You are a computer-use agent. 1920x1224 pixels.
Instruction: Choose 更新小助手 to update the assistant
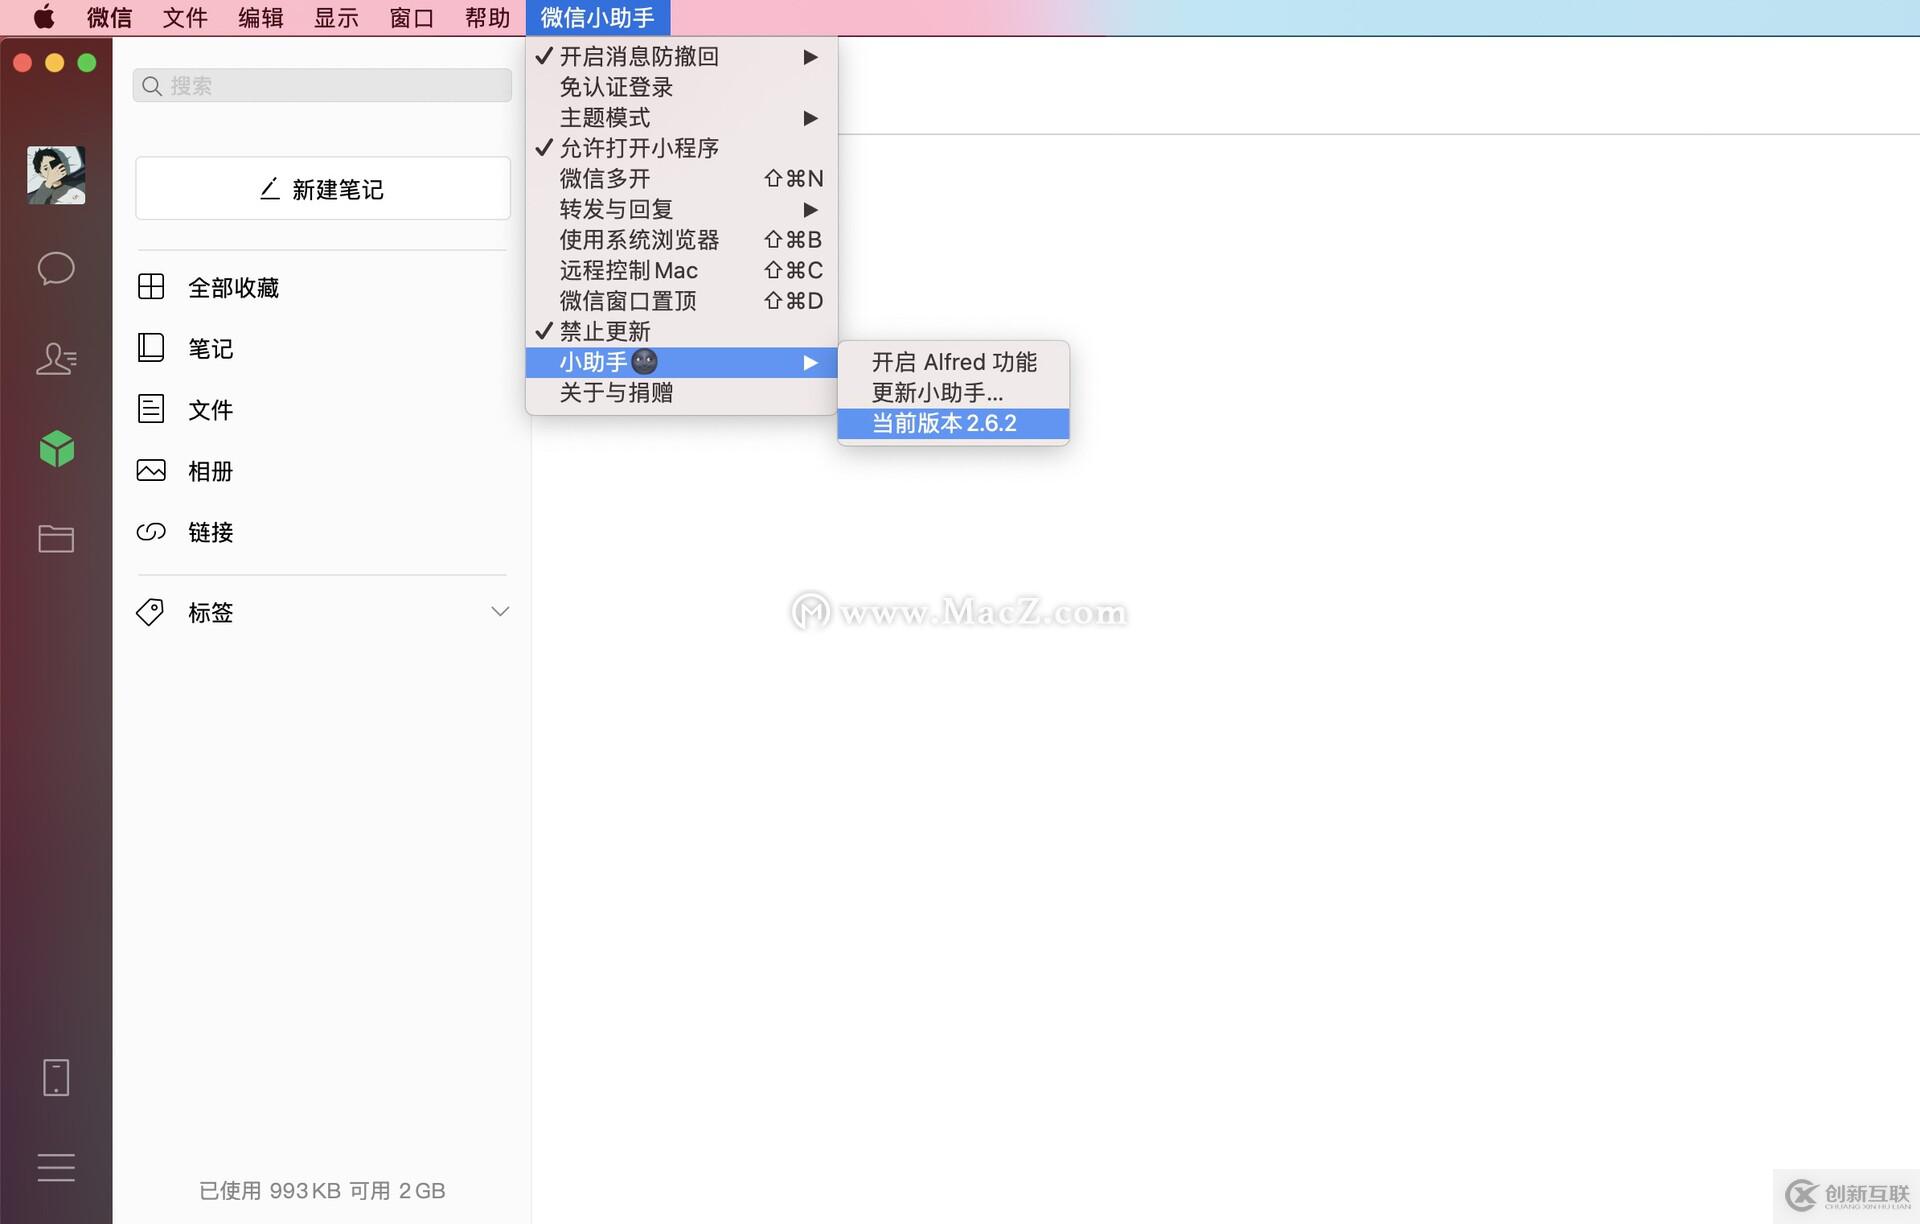pyautogui.click(x=936, y=392)
